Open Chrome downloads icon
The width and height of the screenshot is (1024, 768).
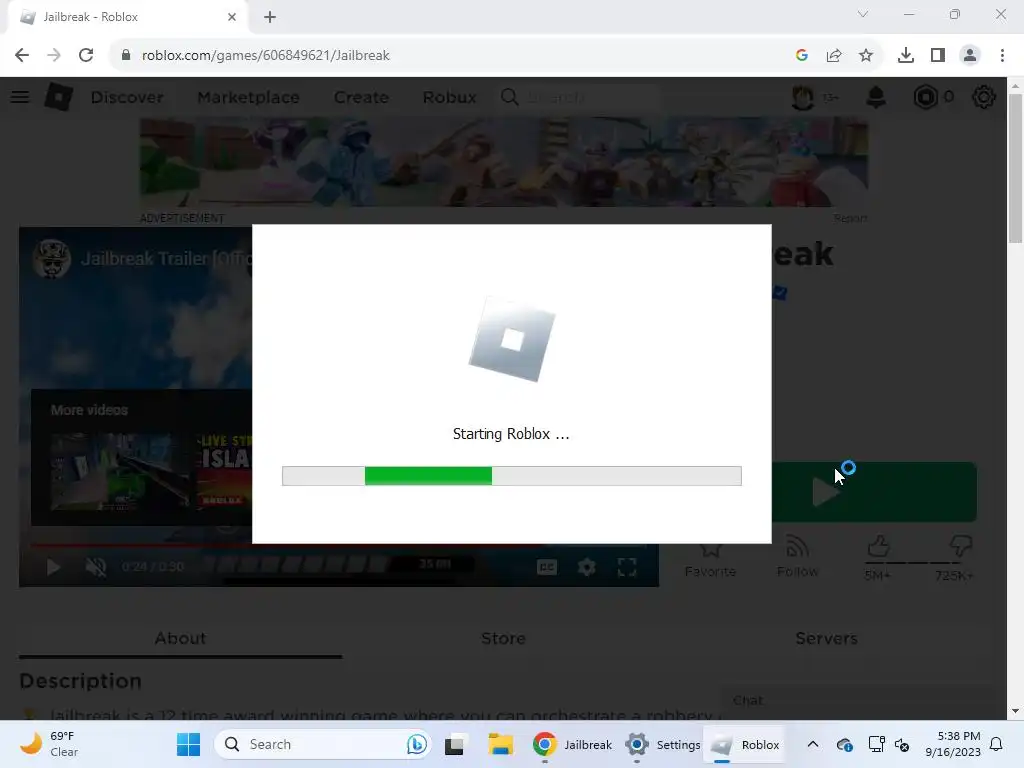pyautogui.click(x=906, y=56)
